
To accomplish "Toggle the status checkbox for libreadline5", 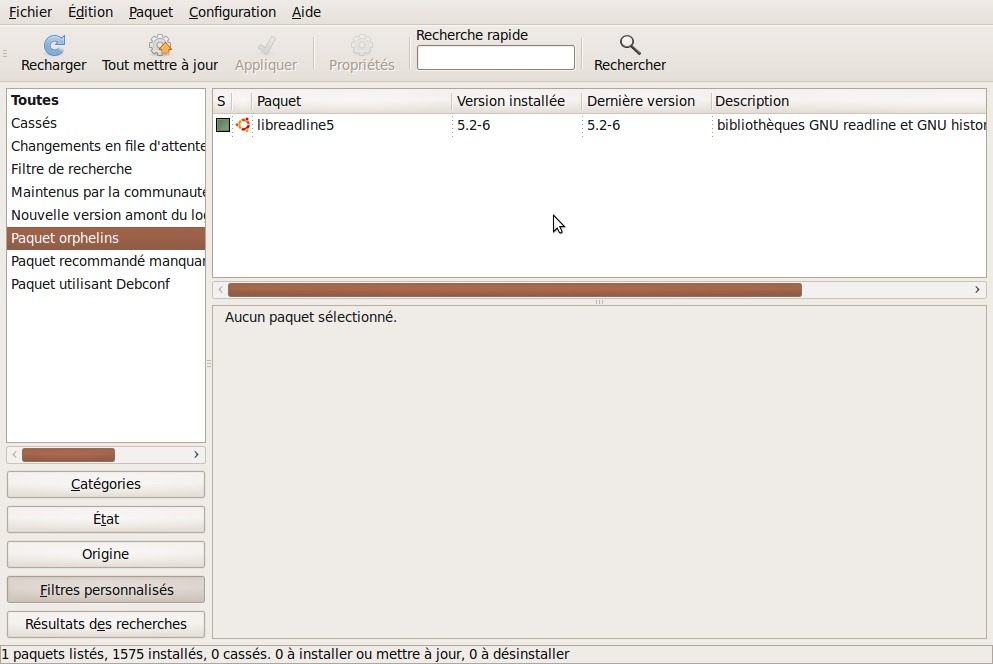I will pyautogui.click(x=222, y=125).
